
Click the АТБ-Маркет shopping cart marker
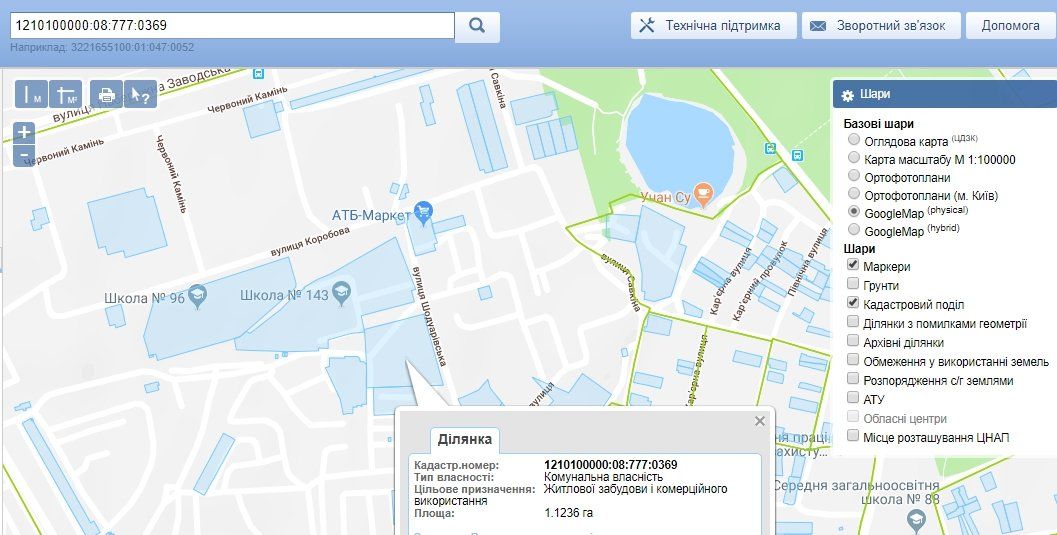423,211
